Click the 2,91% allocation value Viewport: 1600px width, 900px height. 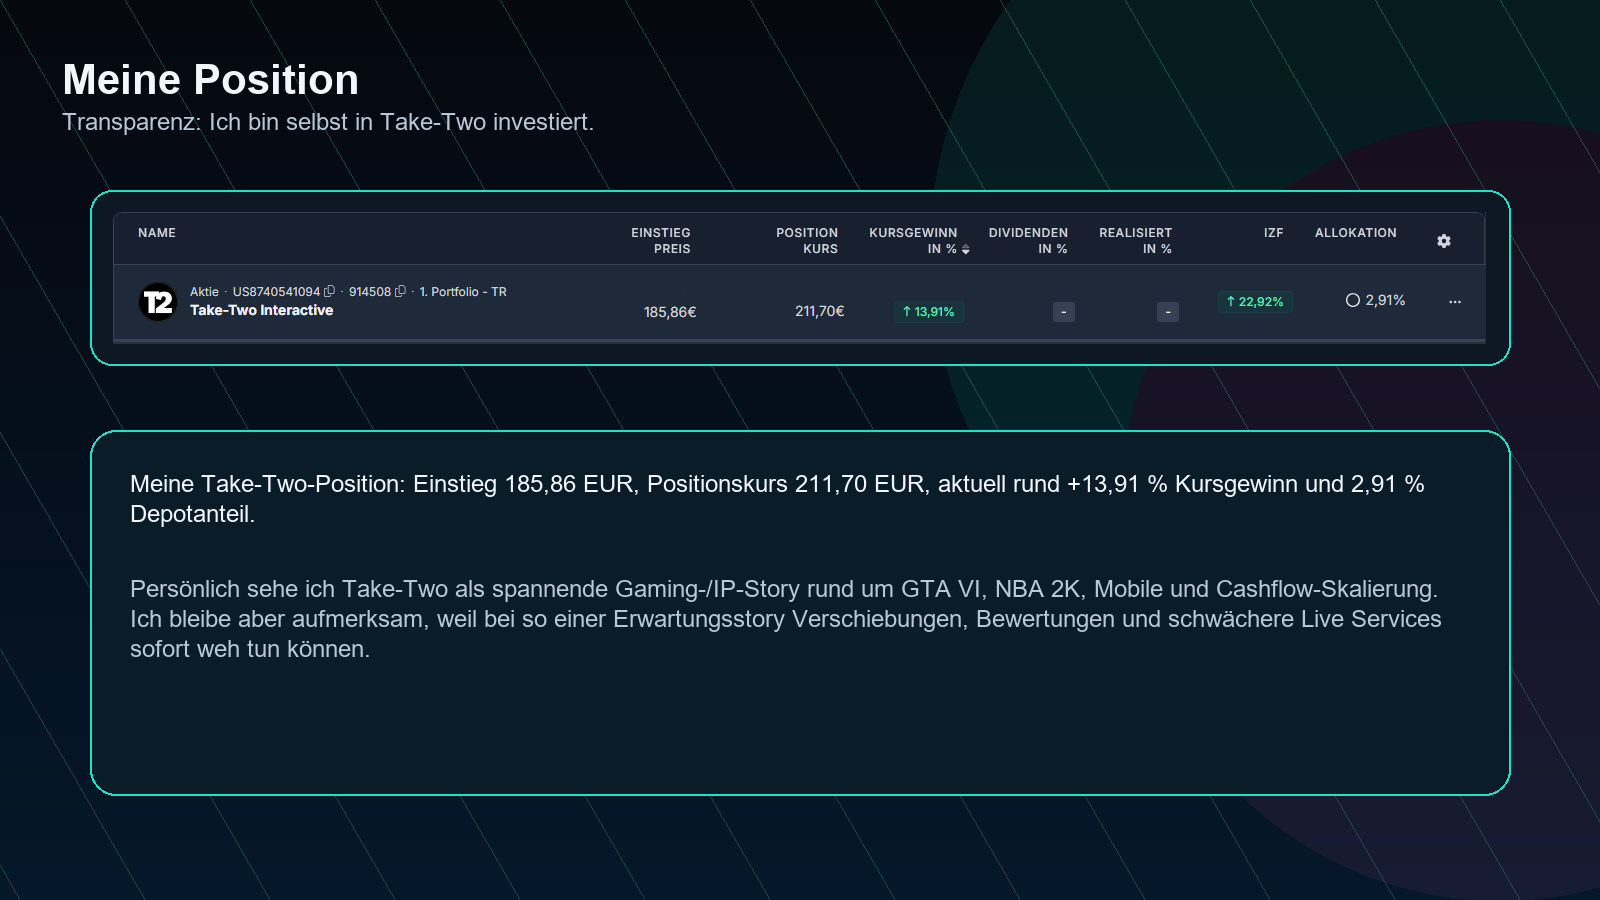click(x=1385, y=300)
